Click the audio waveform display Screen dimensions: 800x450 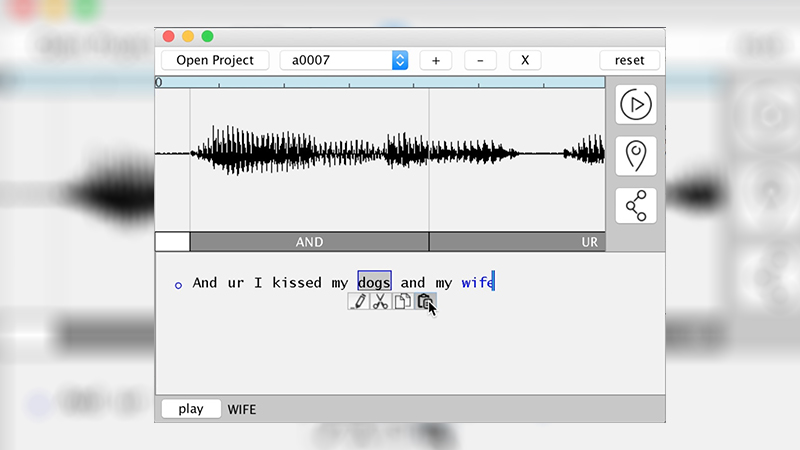tap(380, 159)
